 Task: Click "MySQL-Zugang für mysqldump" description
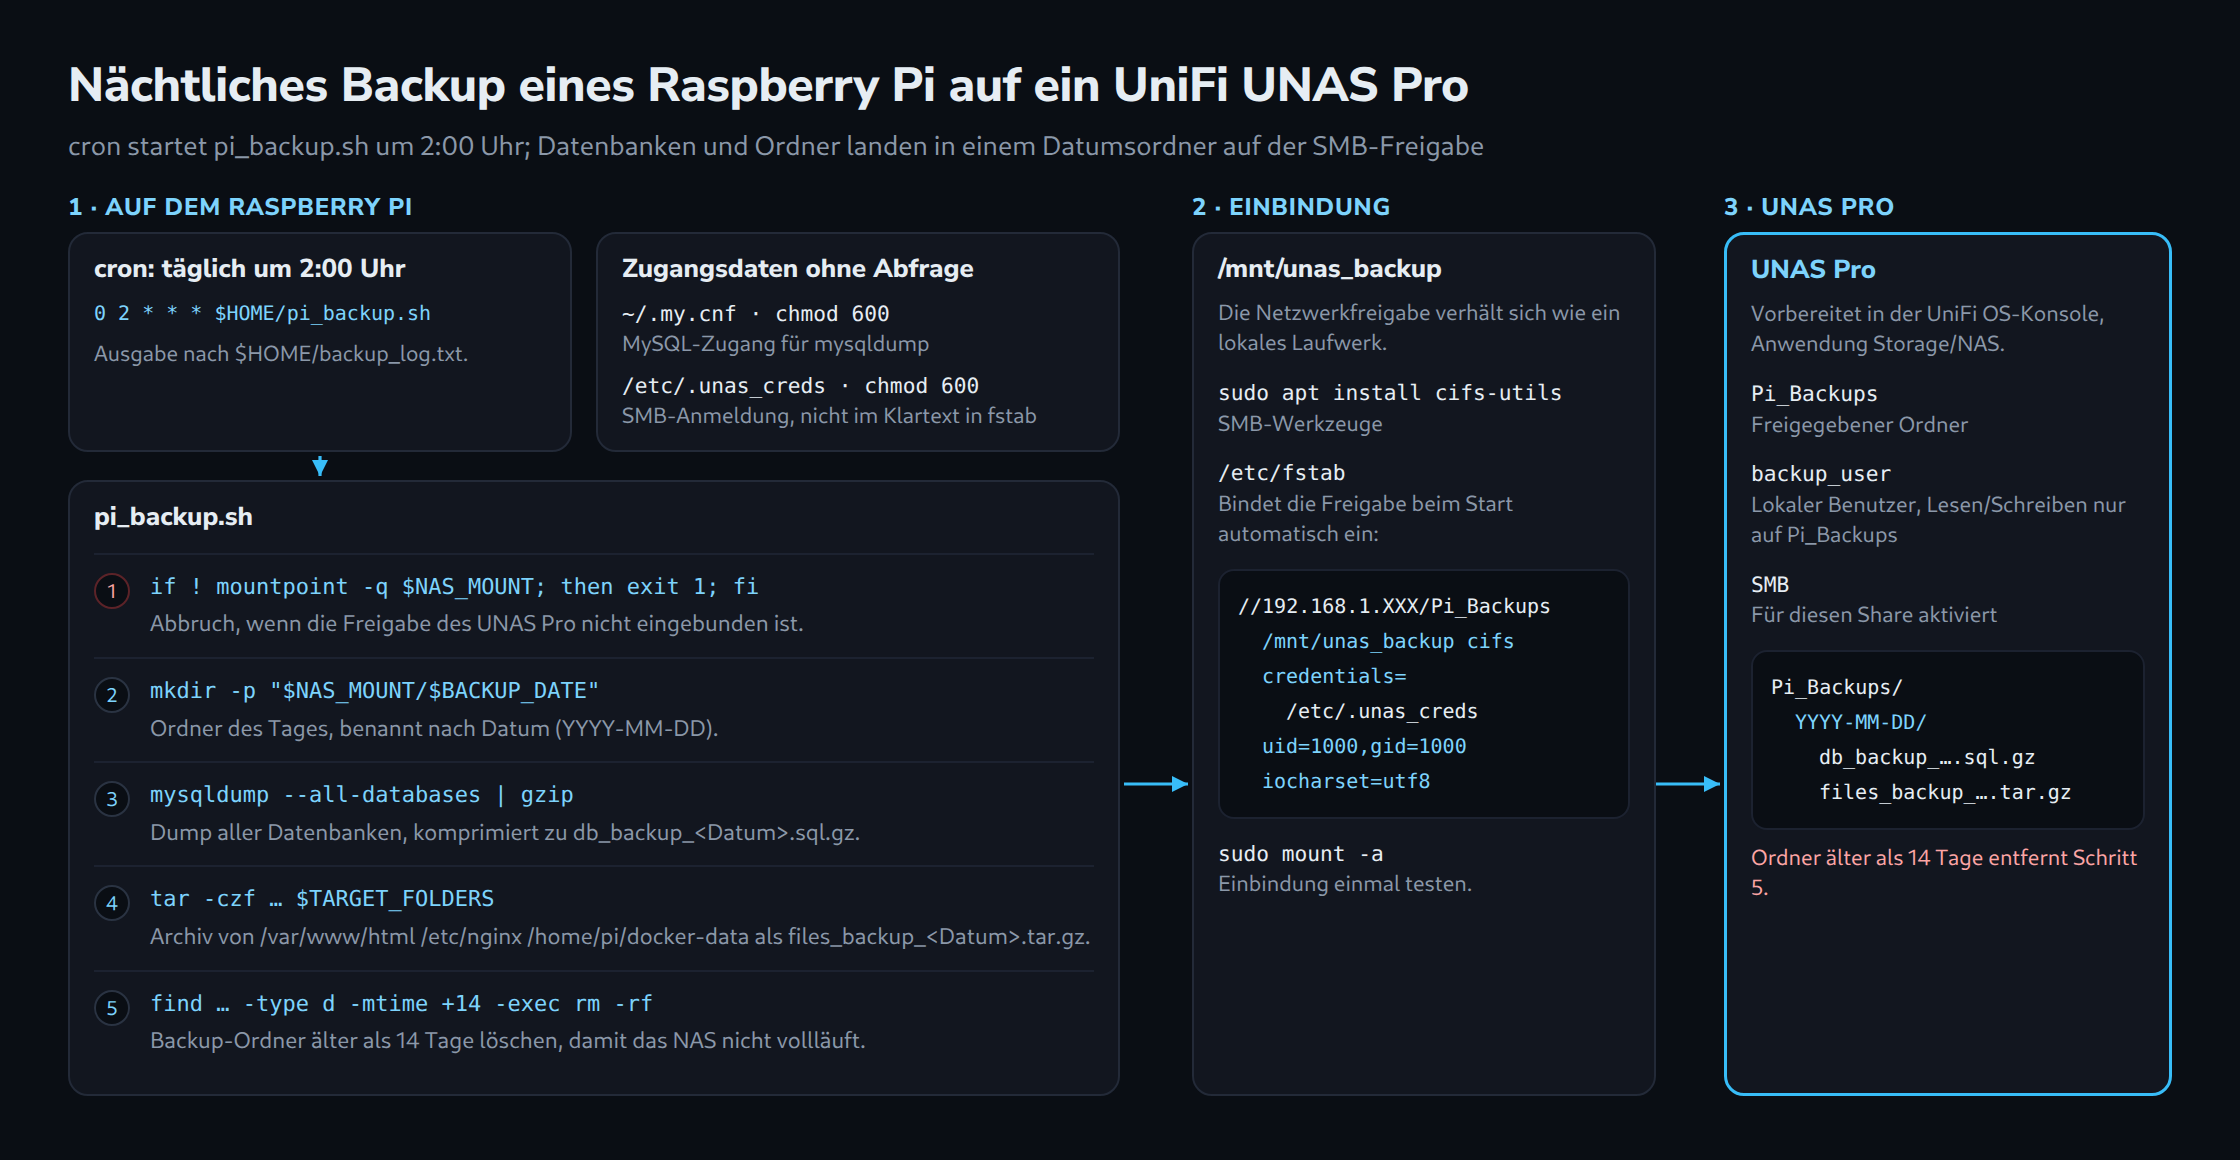click(775, 344)
